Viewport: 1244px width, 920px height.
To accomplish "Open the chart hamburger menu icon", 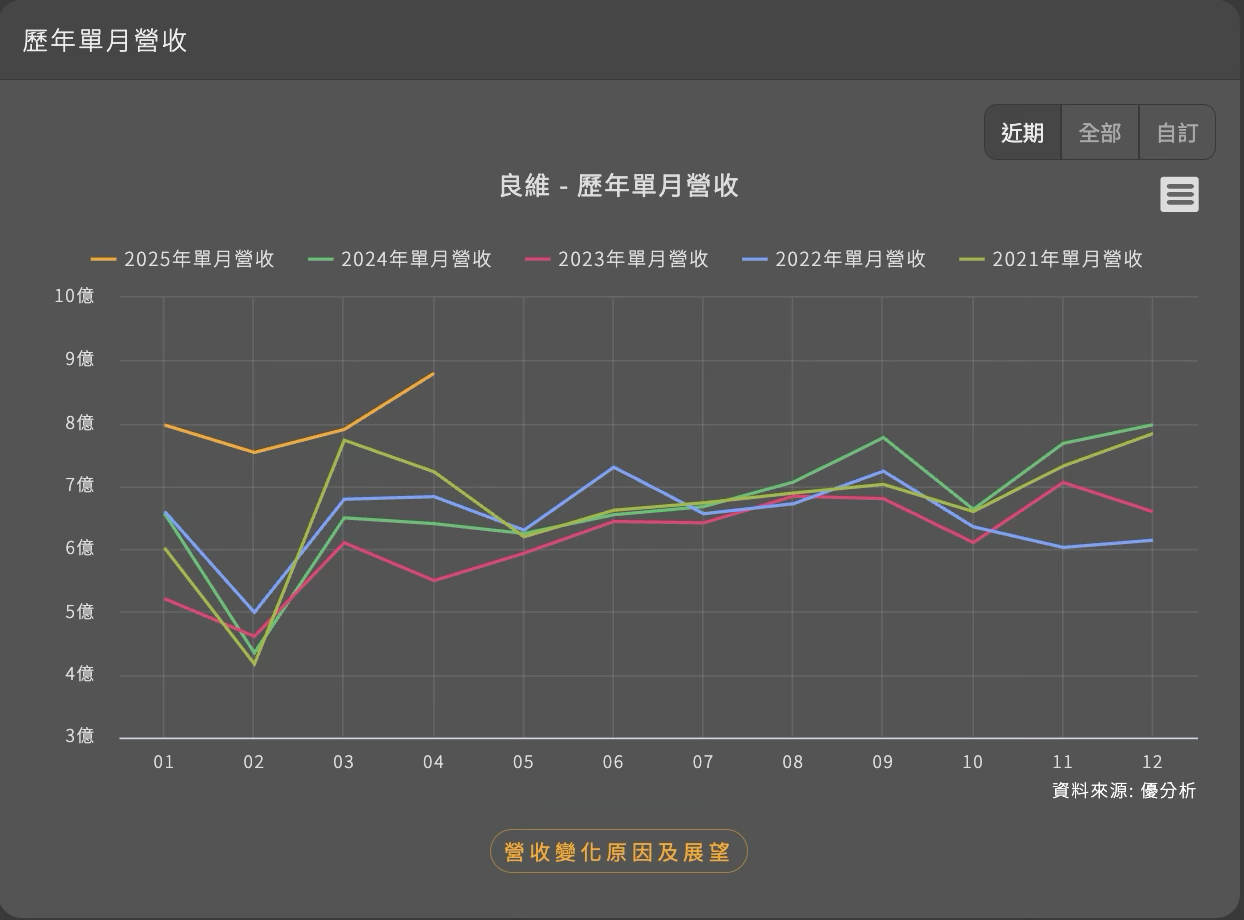I will (x=1179, y=194).
